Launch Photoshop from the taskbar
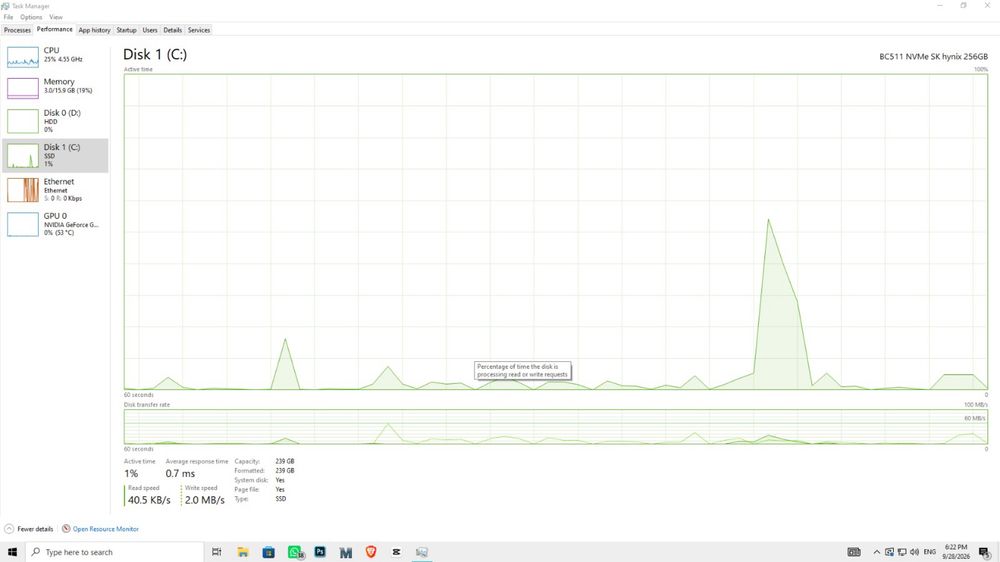 pos(320,552)
